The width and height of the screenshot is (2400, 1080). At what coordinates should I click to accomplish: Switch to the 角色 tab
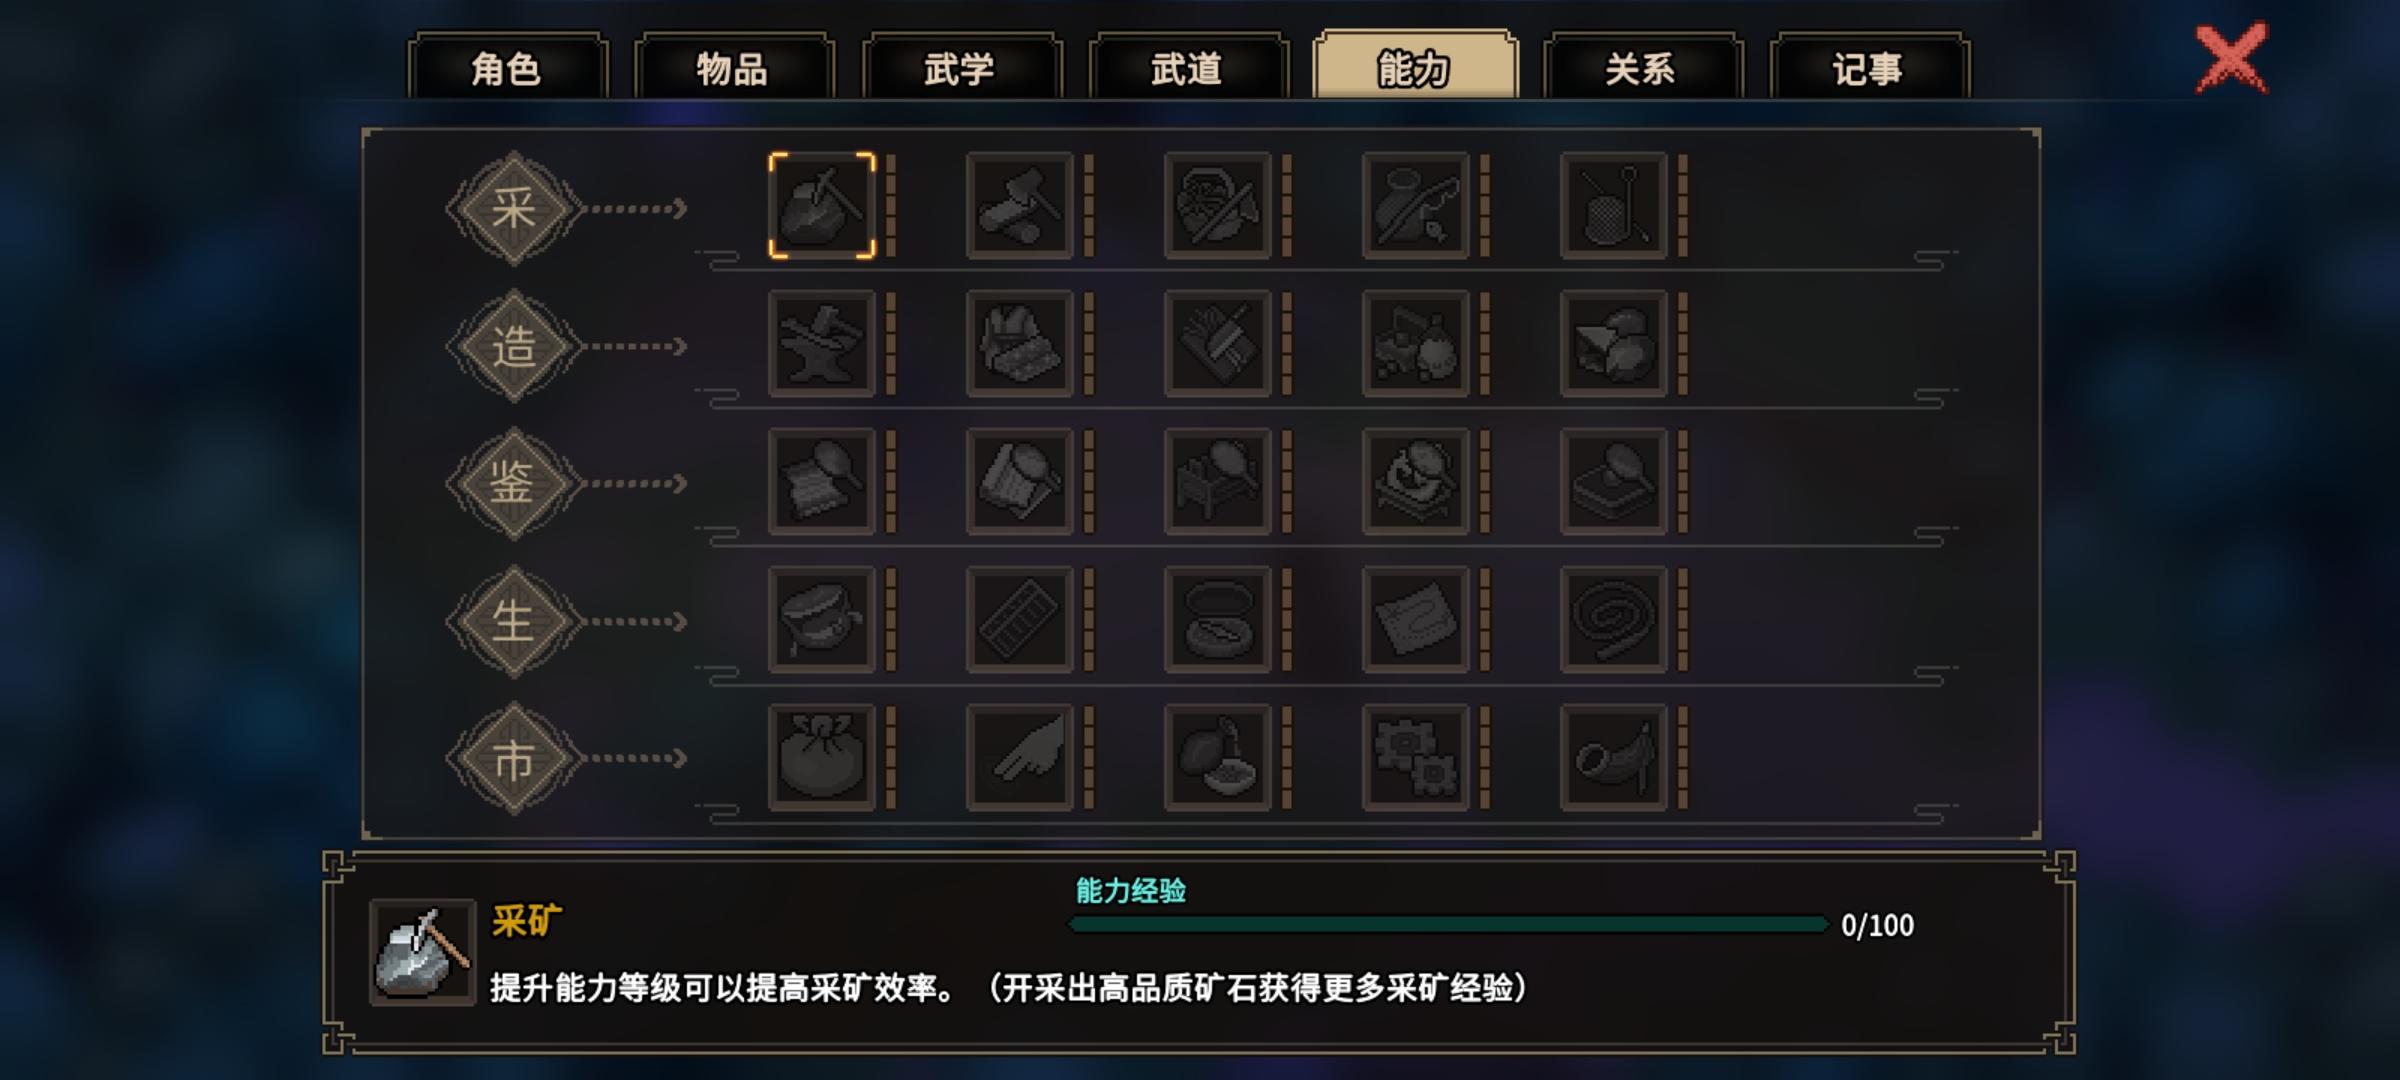pyautogui.click(x=507, y=67)
